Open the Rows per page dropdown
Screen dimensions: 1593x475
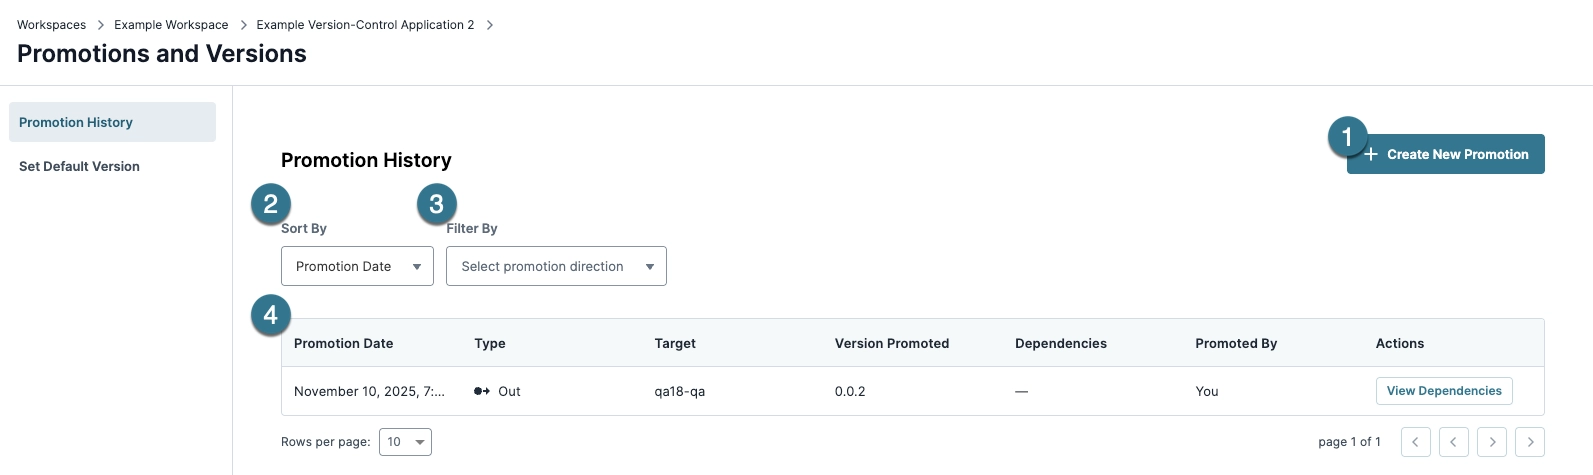pos(405,442)
